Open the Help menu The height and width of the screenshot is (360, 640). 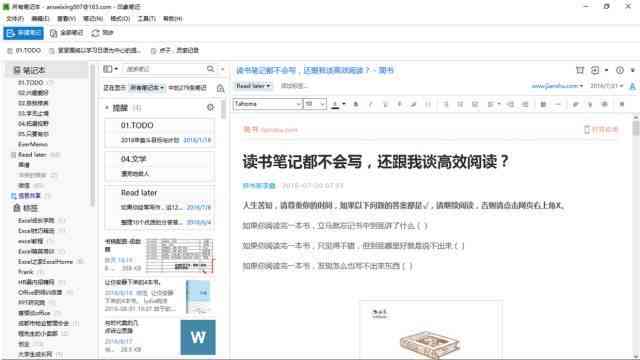[173, 19]
